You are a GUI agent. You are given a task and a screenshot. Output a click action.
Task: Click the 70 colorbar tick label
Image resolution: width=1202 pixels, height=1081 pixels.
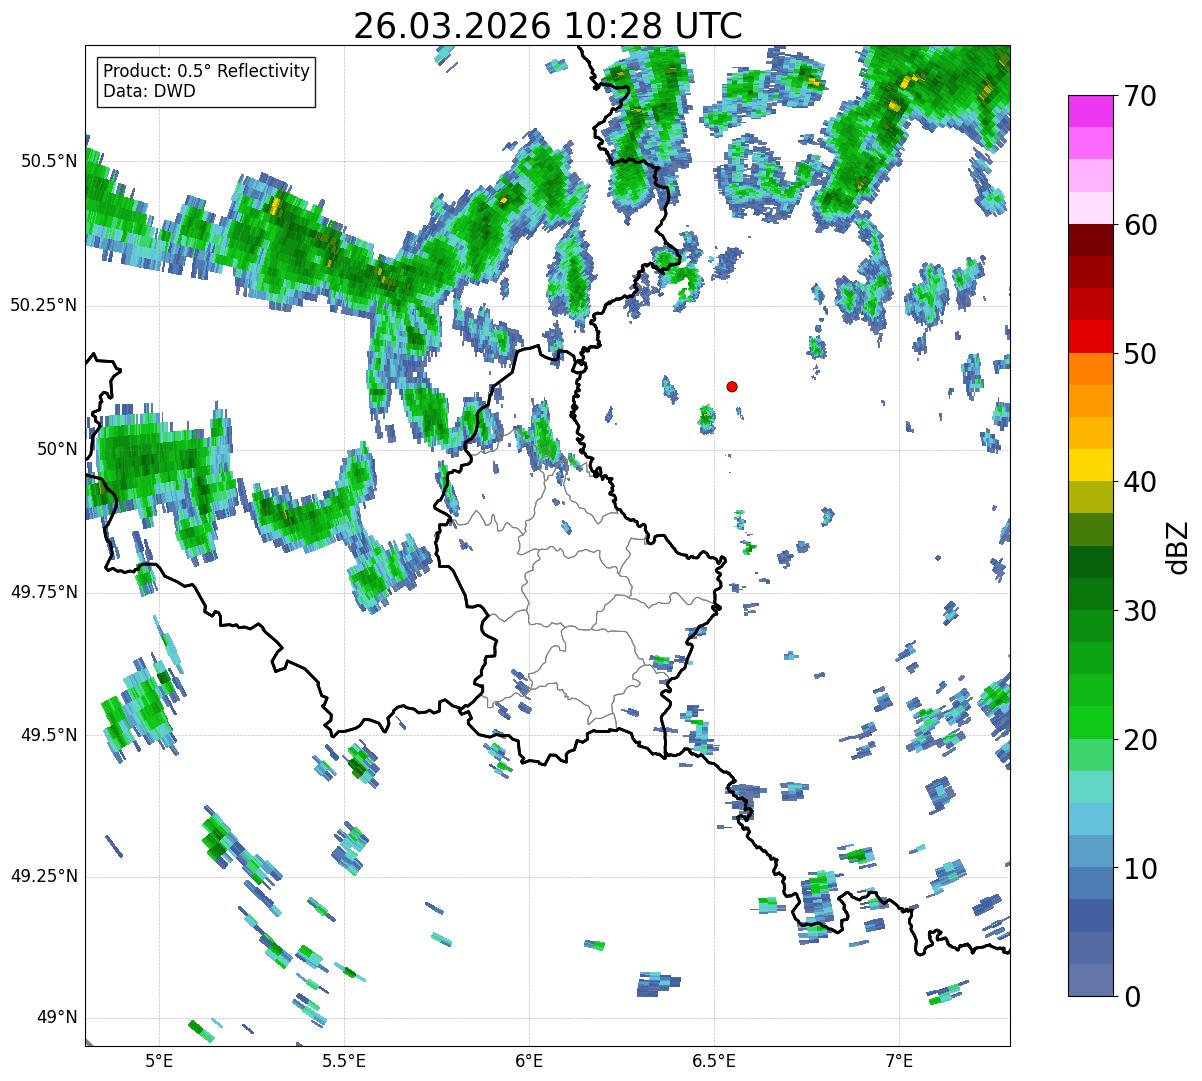click(x=1139, y=96)
